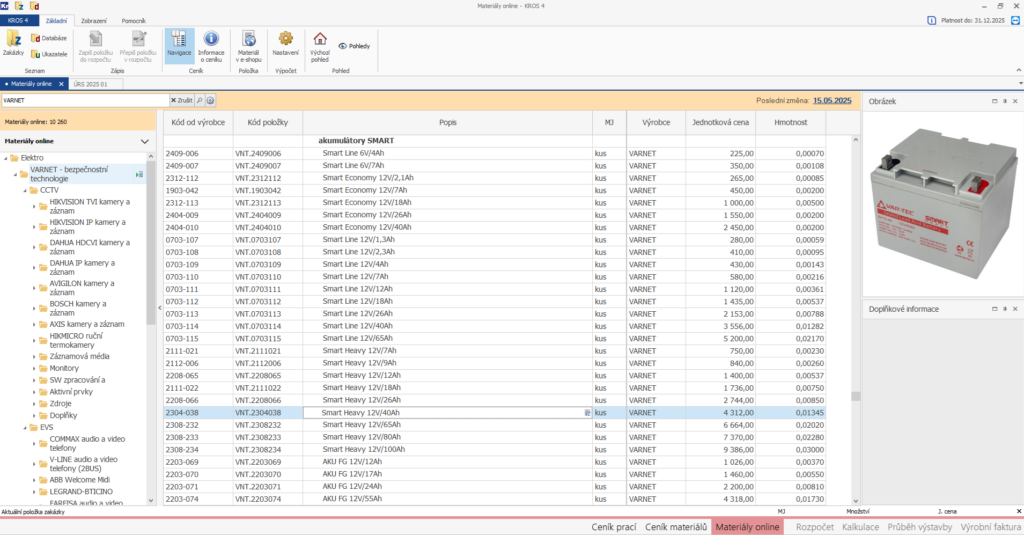Click the yellow Z folder quick-access icon
1024x535 pixels.
tap(20, 6)
